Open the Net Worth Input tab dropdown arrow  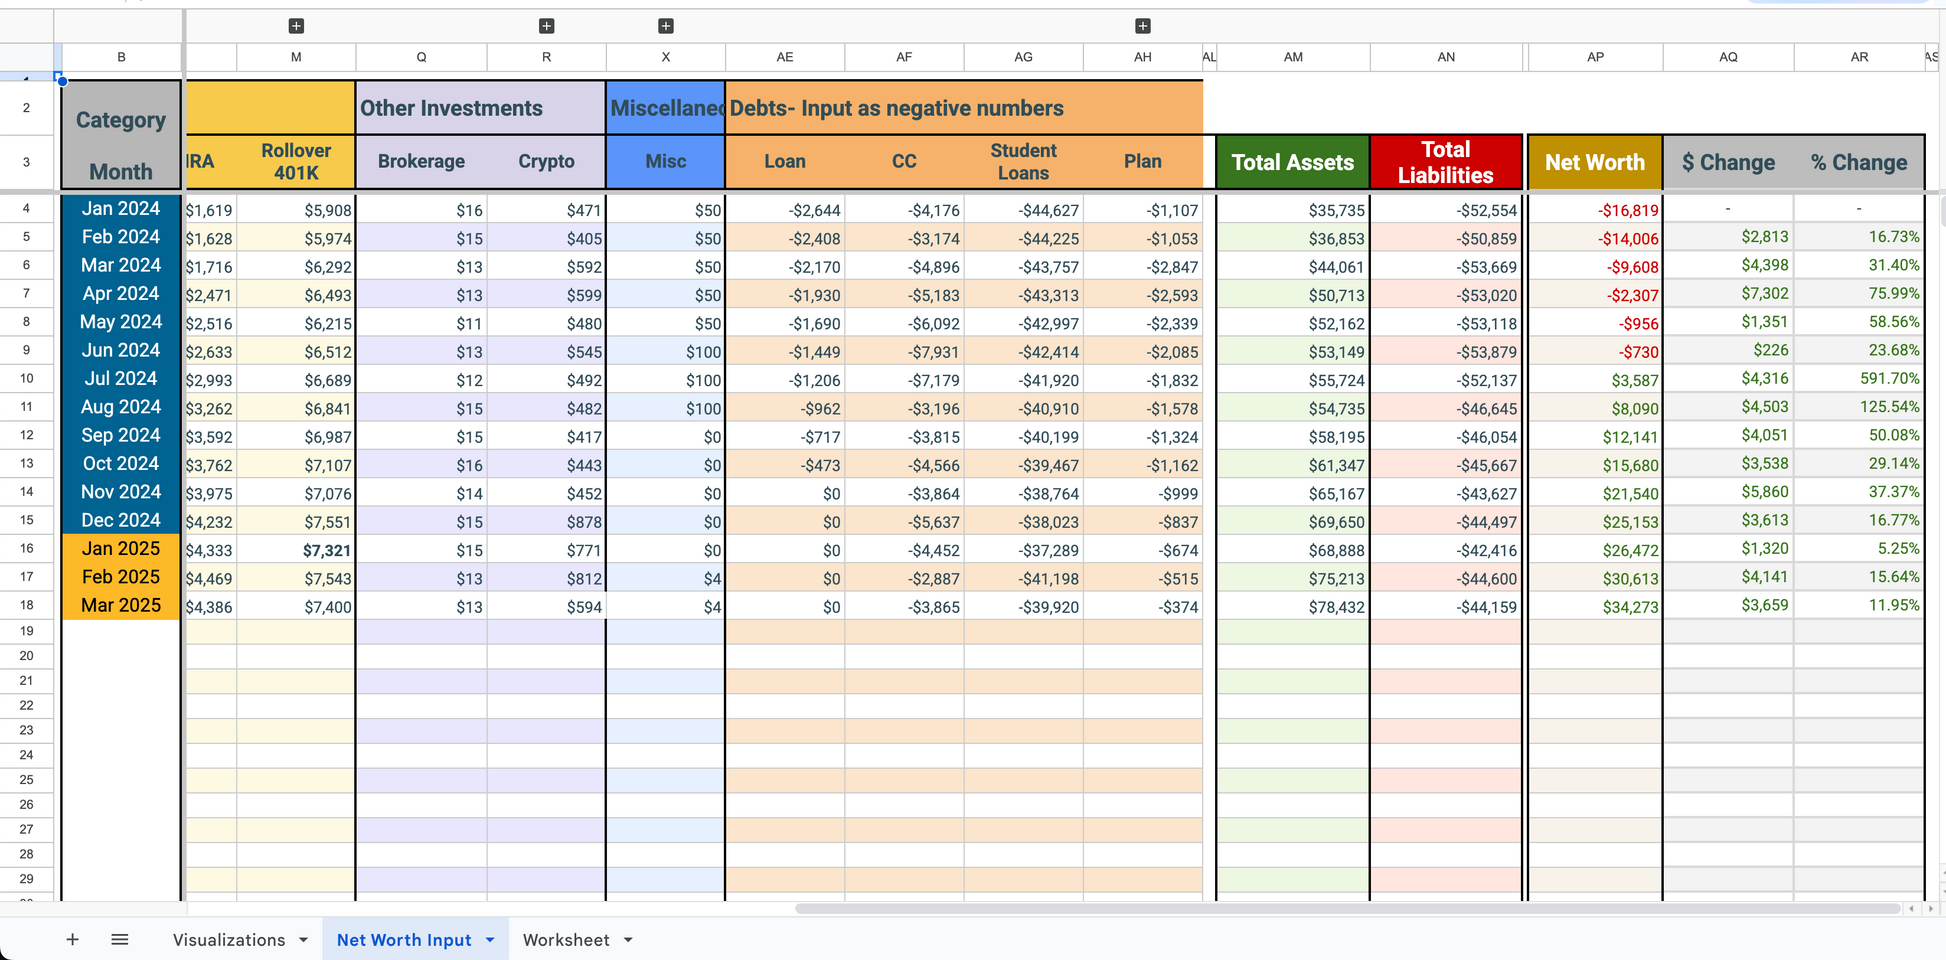[x=490, y=940]
